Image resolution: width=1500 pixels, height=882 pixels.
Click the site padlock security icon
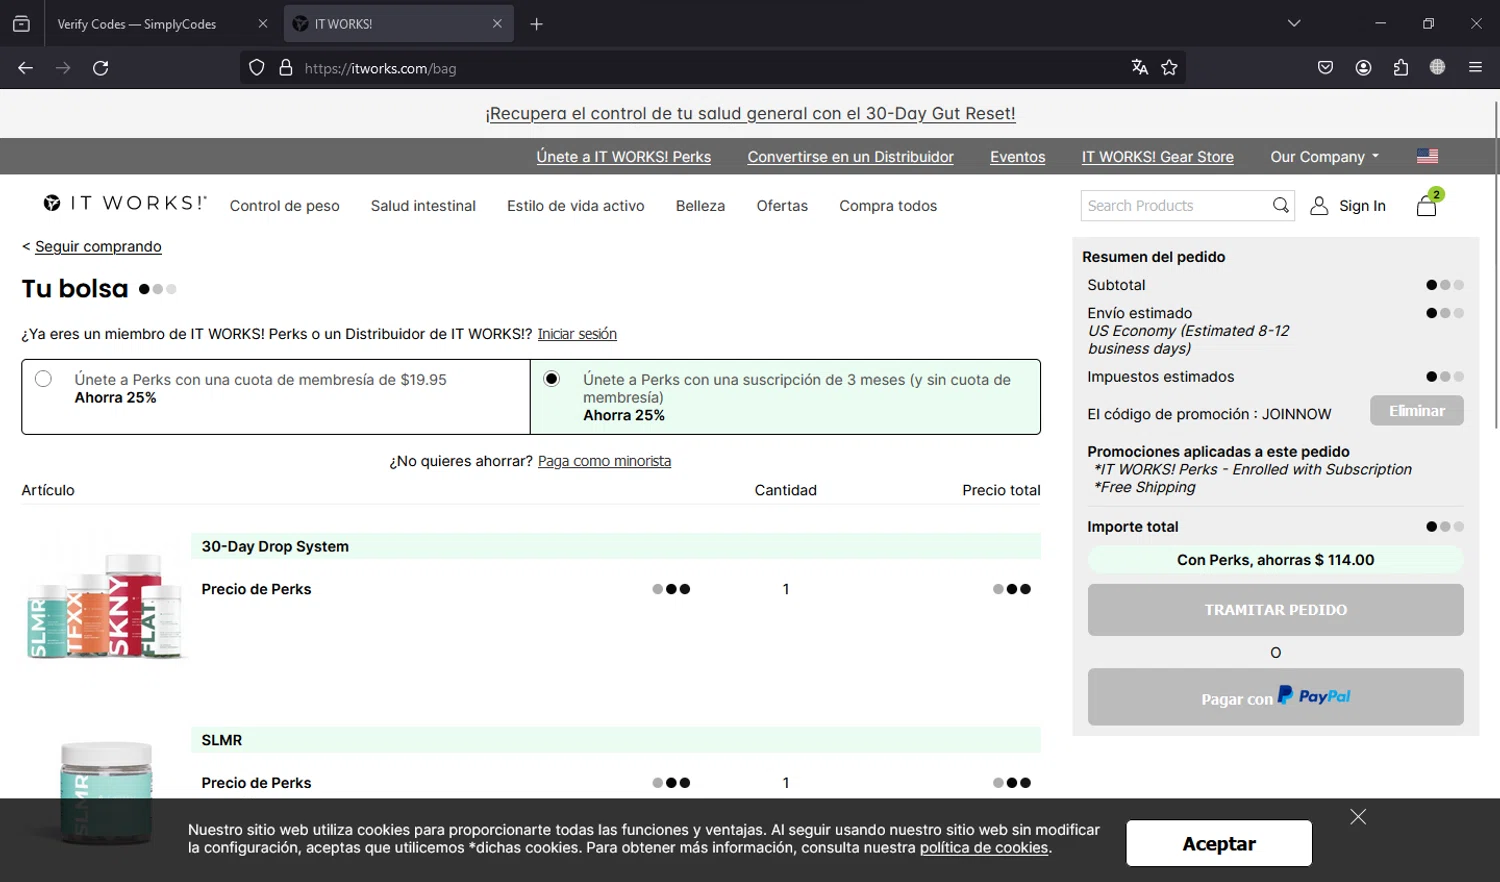(286, 68)
